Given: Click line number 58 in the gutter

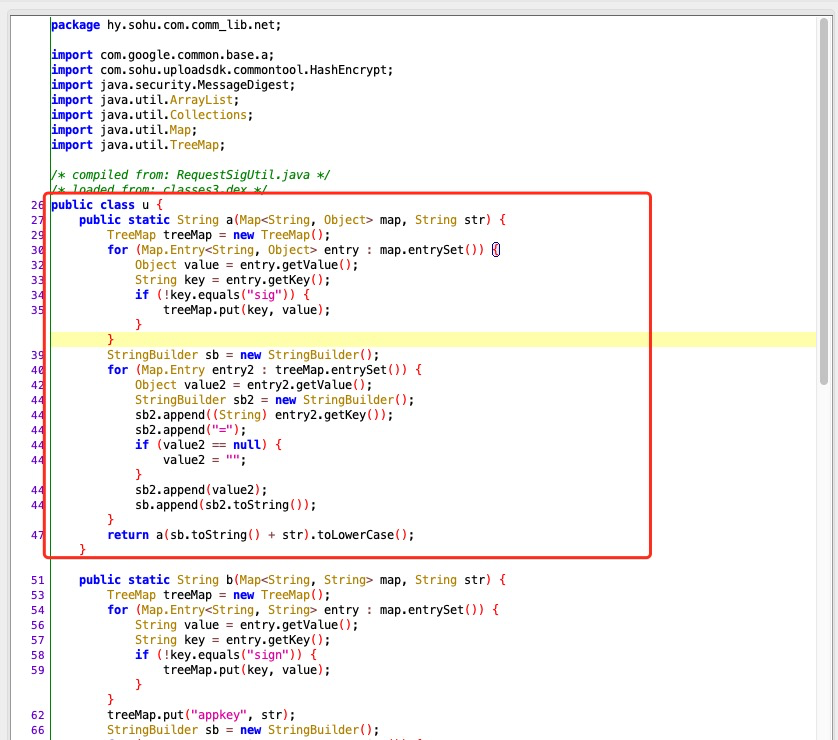Looking at the screenshot, I should (37, 655).
